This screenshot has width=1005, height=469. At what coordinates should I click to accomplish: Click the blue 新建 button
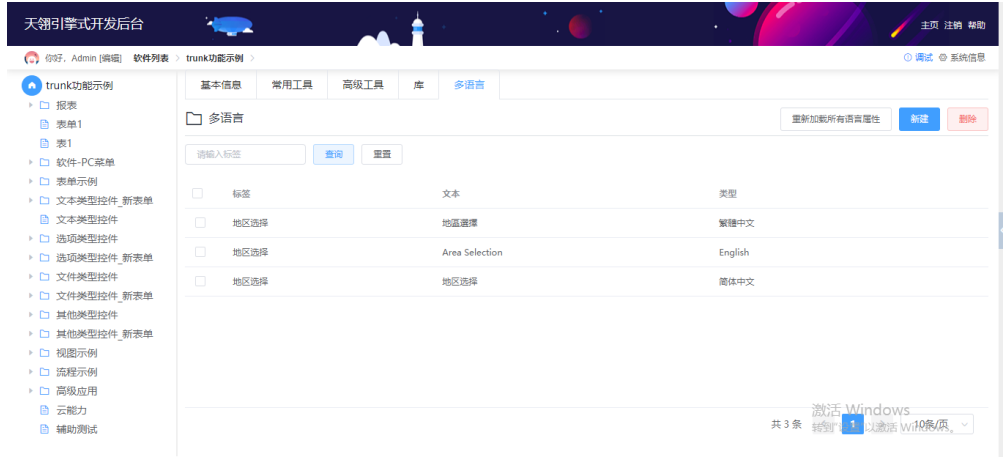pyautogui.click(x=918, y=119)
